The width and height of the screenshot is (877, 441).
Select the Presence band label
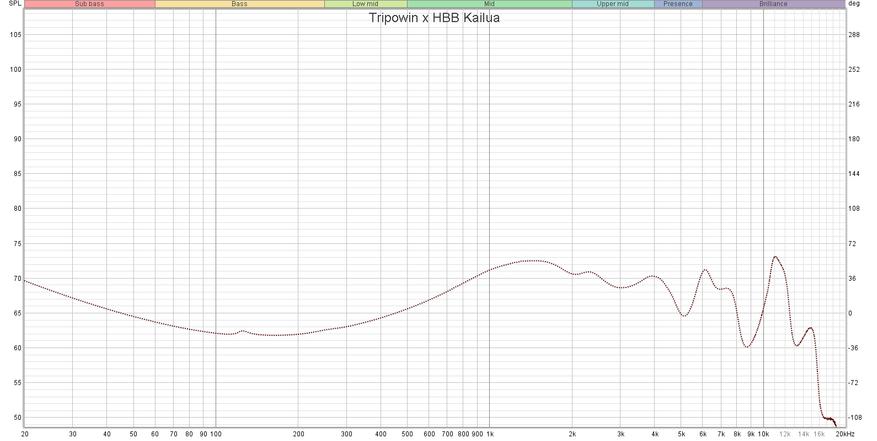pos(678,4)
